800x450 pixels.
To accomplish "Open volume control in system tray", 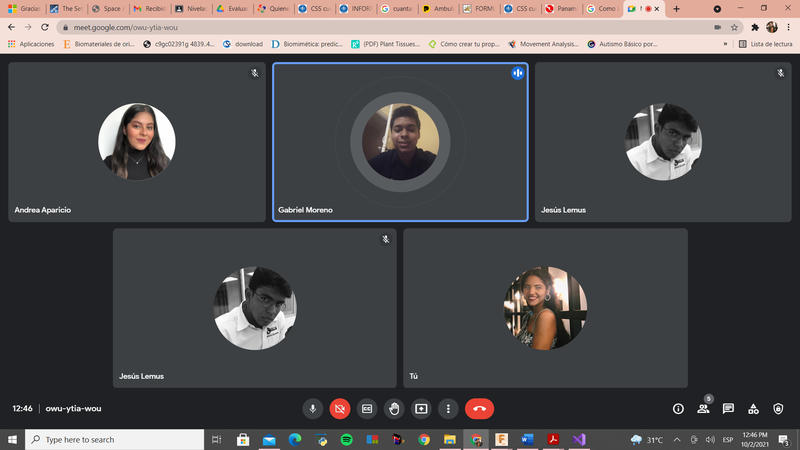I will pos(710,439).
